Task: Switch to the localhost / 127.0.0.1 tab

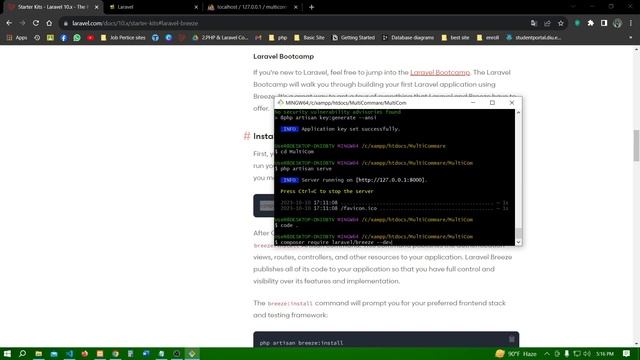Action: point(252,7)
